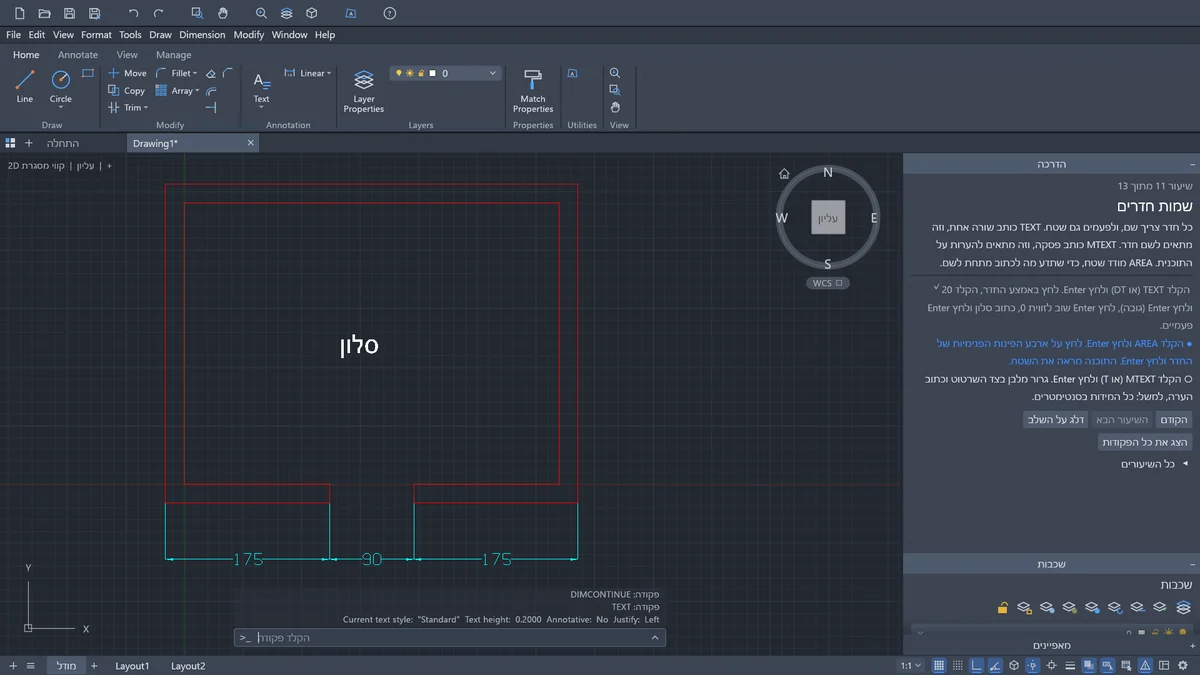Switch to the Layout1 tab
The height and width of the screenshot is (675, 1200).
(132, 666)
